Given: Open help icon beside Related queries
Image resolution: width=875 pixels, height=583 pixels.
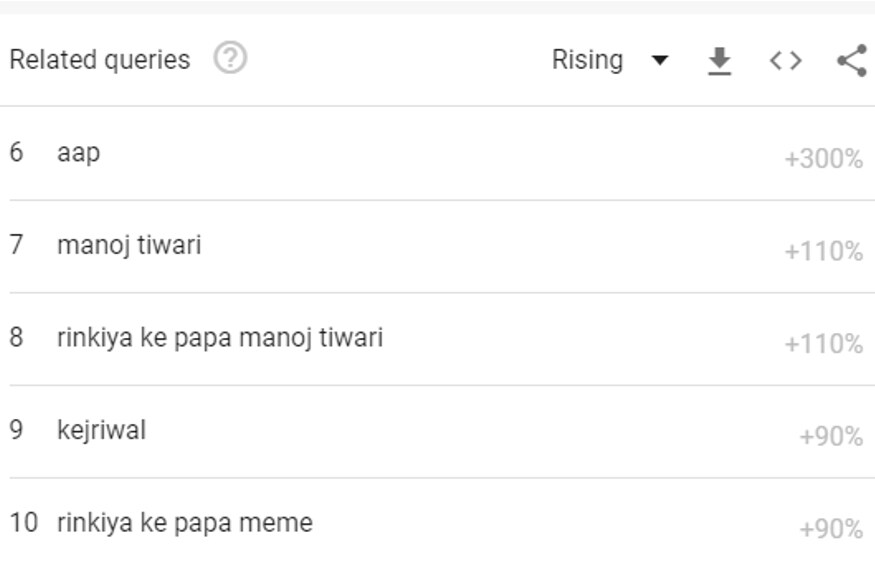Looking at the screenshot, I should tap(230, 57).
